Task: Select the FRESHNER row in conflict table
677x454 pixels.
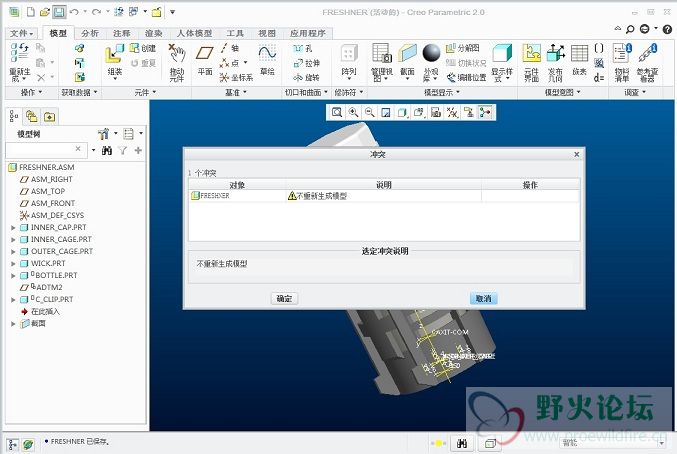Action: tap(384, 196)
